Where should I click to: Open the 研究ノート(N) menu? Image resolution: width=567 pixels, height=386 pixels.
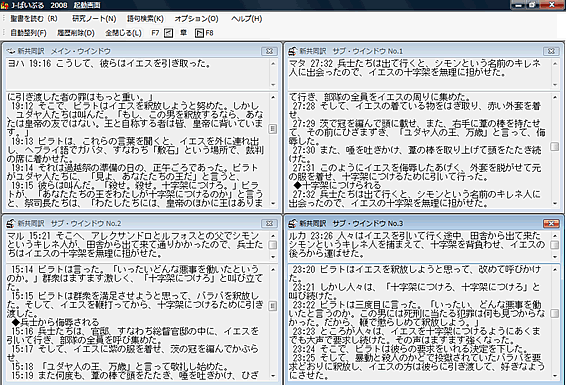(94, 18)
